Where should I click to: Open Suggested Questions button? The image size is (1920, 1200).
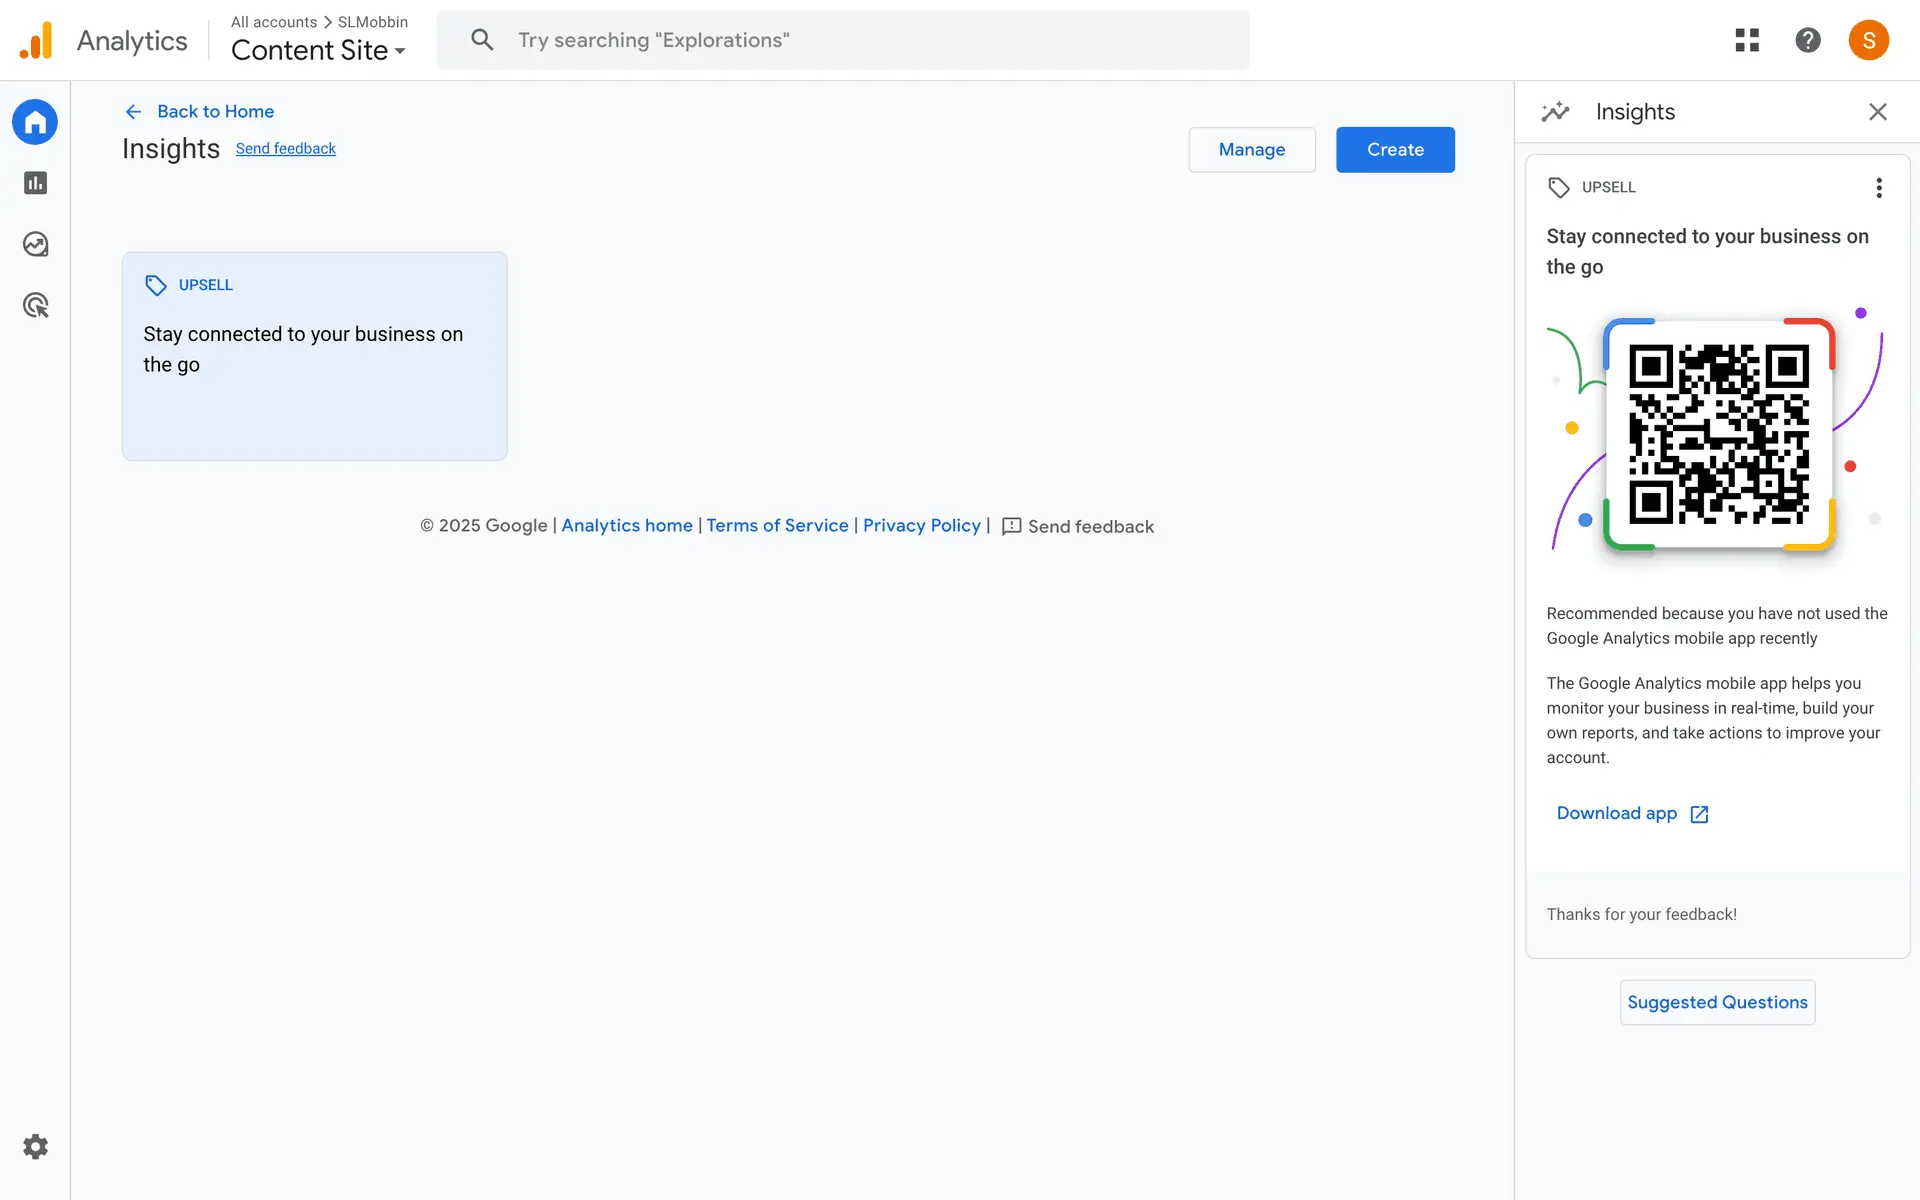click(x=1717, y=1002)
